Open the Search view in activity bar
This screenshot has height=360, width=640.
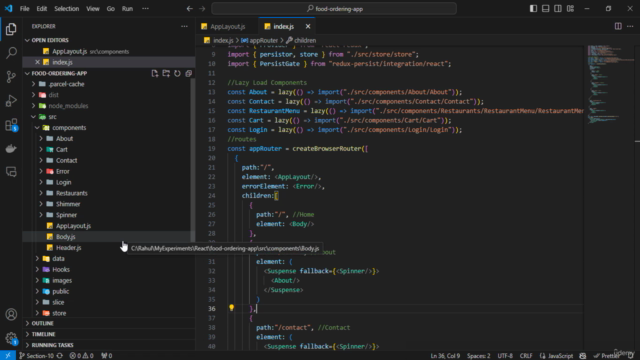point(11,52)
